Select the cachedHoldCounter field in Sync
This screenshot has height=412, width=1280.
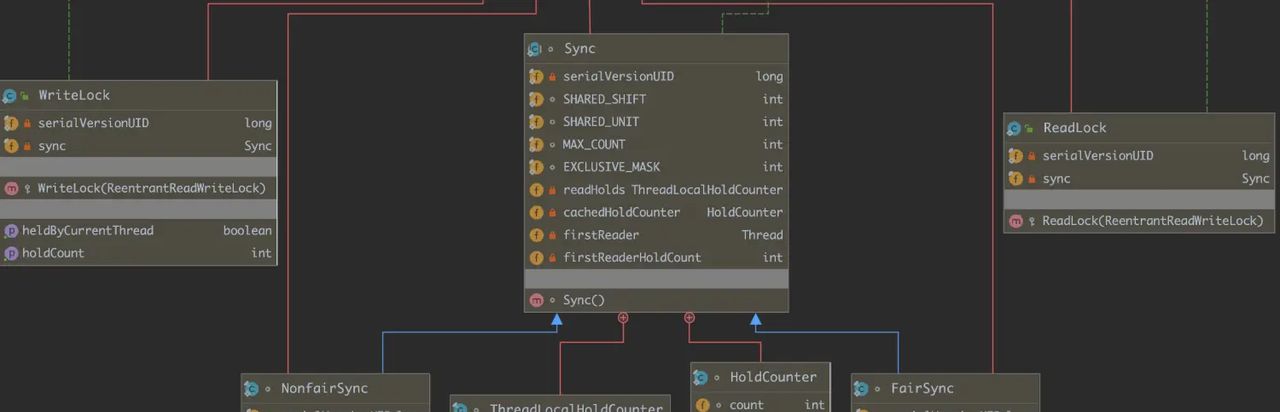(x=621, y=212)
